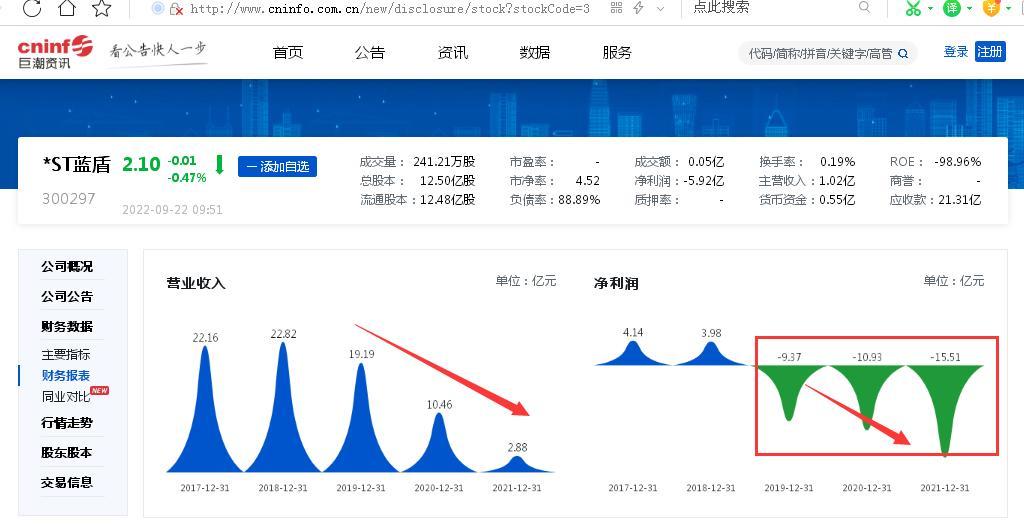Open the 资讯 navigation item
The width and height of the screenshot is (1024, 529).
pyautogui.click(x=453, y=53)
